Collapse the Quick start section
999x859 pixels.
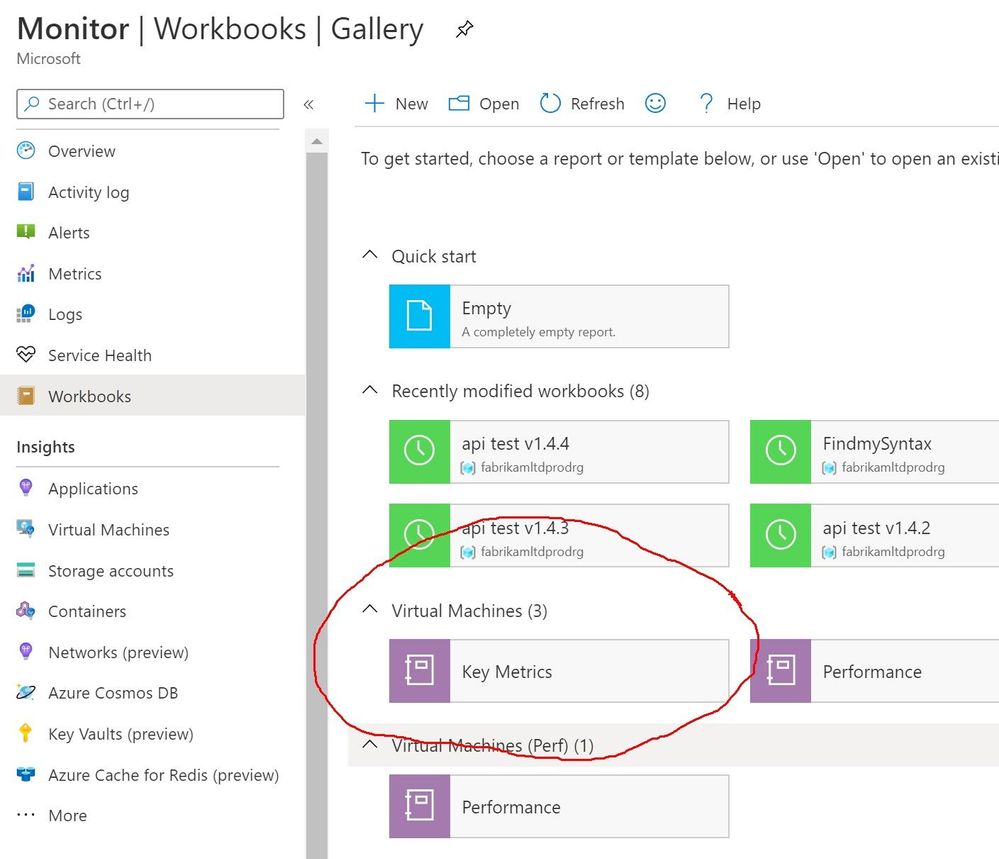click(x=370, y=255)
